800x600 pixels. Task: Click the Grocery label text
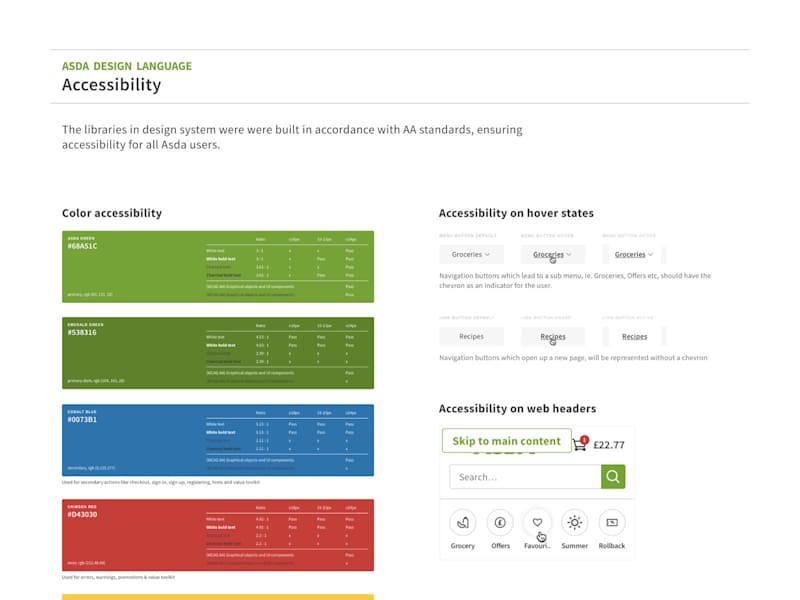coord(462,546)
